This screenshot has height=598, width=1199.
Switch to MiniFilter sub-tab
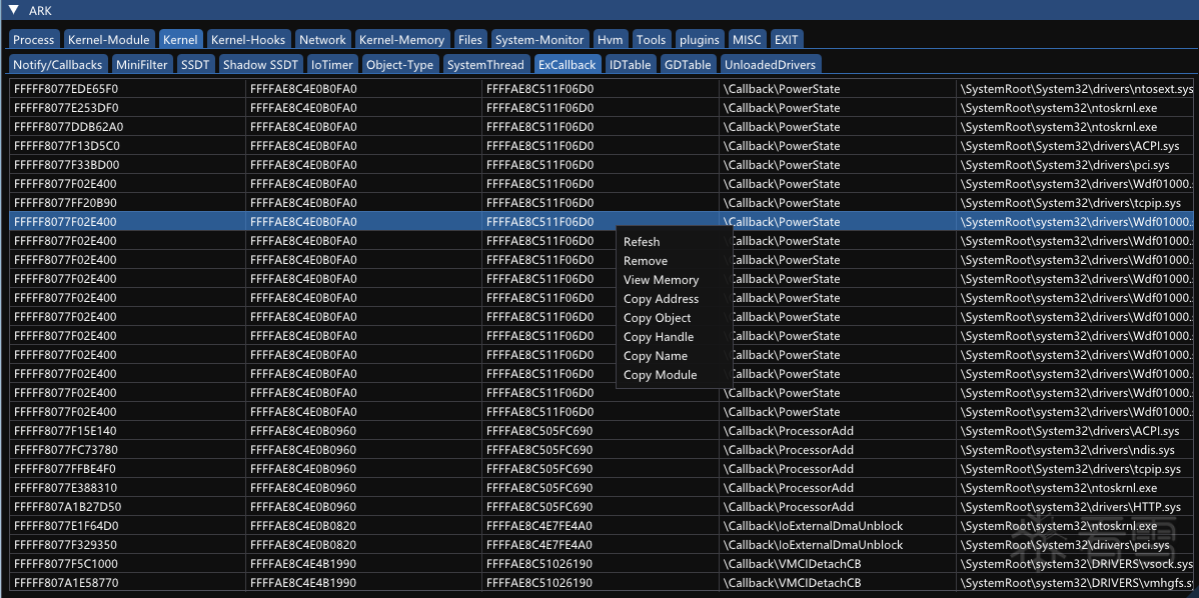click(x=141, y=65)
